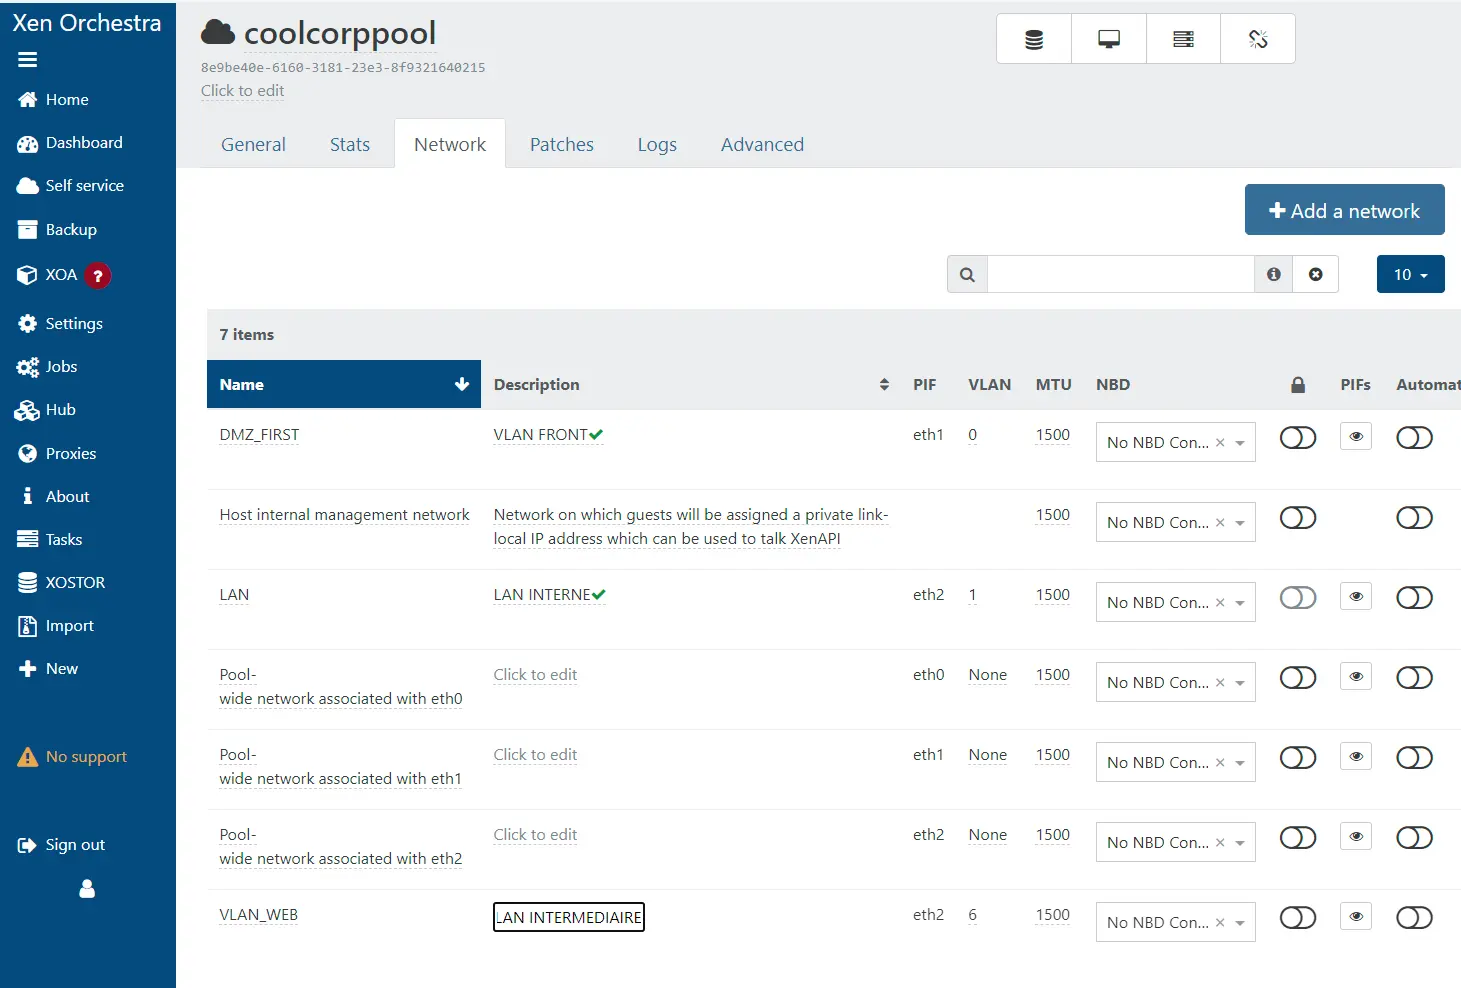1461x988 pixels.
Task: Toggle lock switch for eth0 pool network
Action: click(x=1298, y=678)
